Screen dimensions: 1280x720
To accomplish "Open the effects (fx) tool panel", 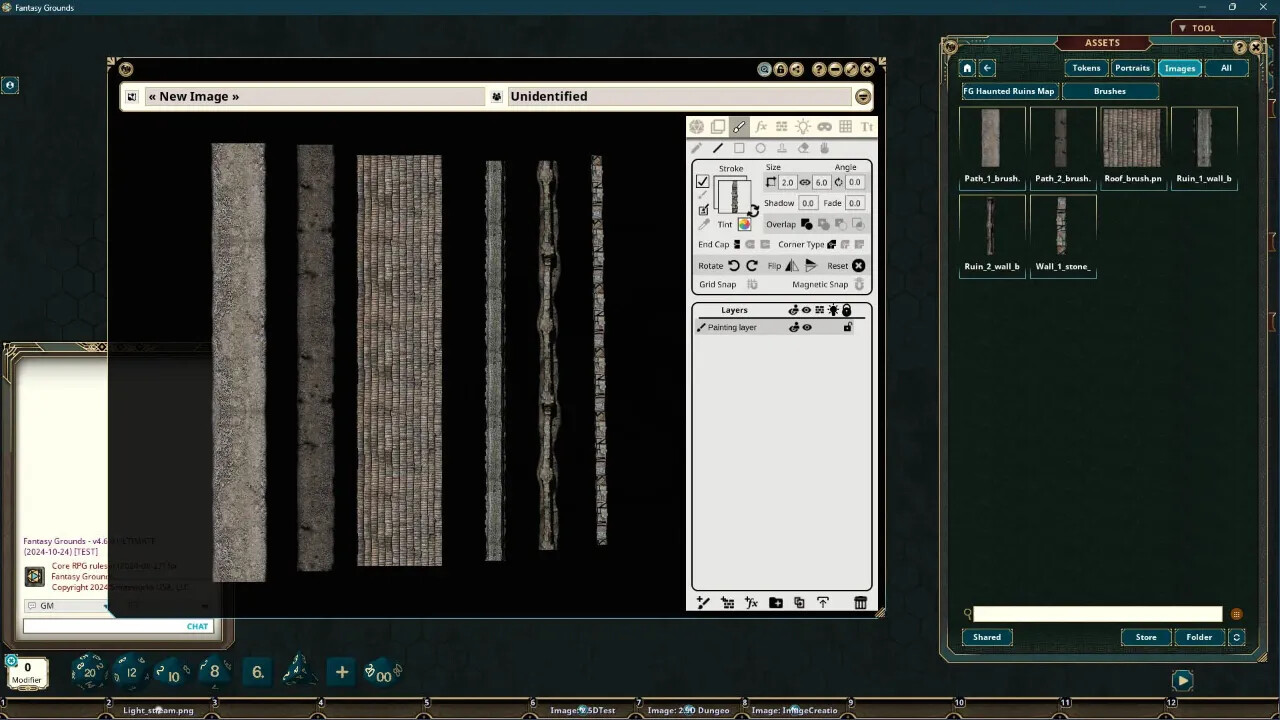I will [x=761, y=127].
